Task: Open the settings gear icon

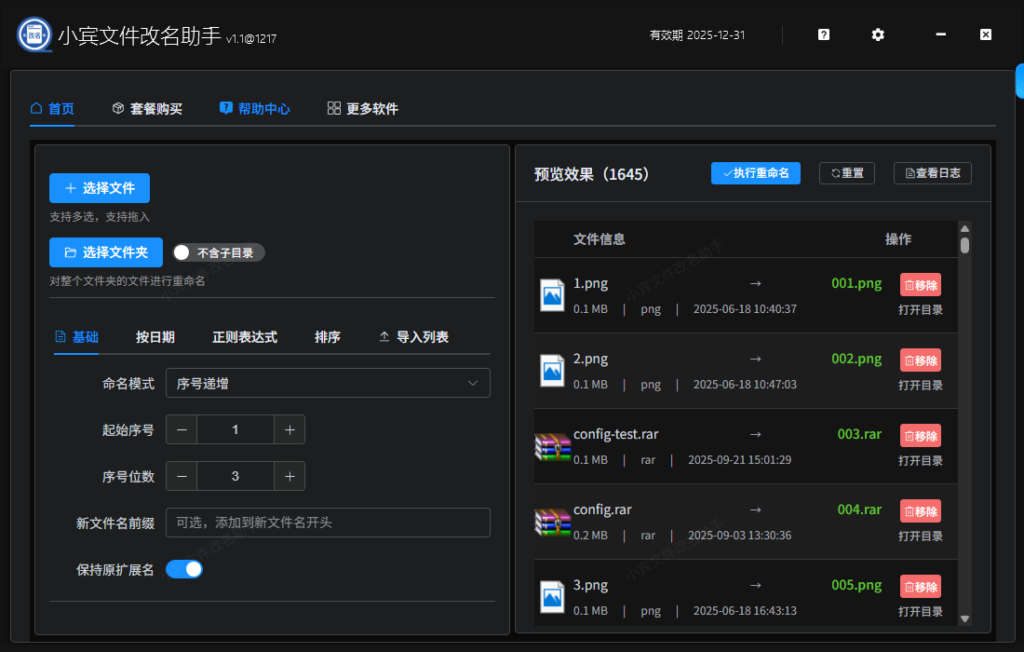Action: [x=877, y=34]
